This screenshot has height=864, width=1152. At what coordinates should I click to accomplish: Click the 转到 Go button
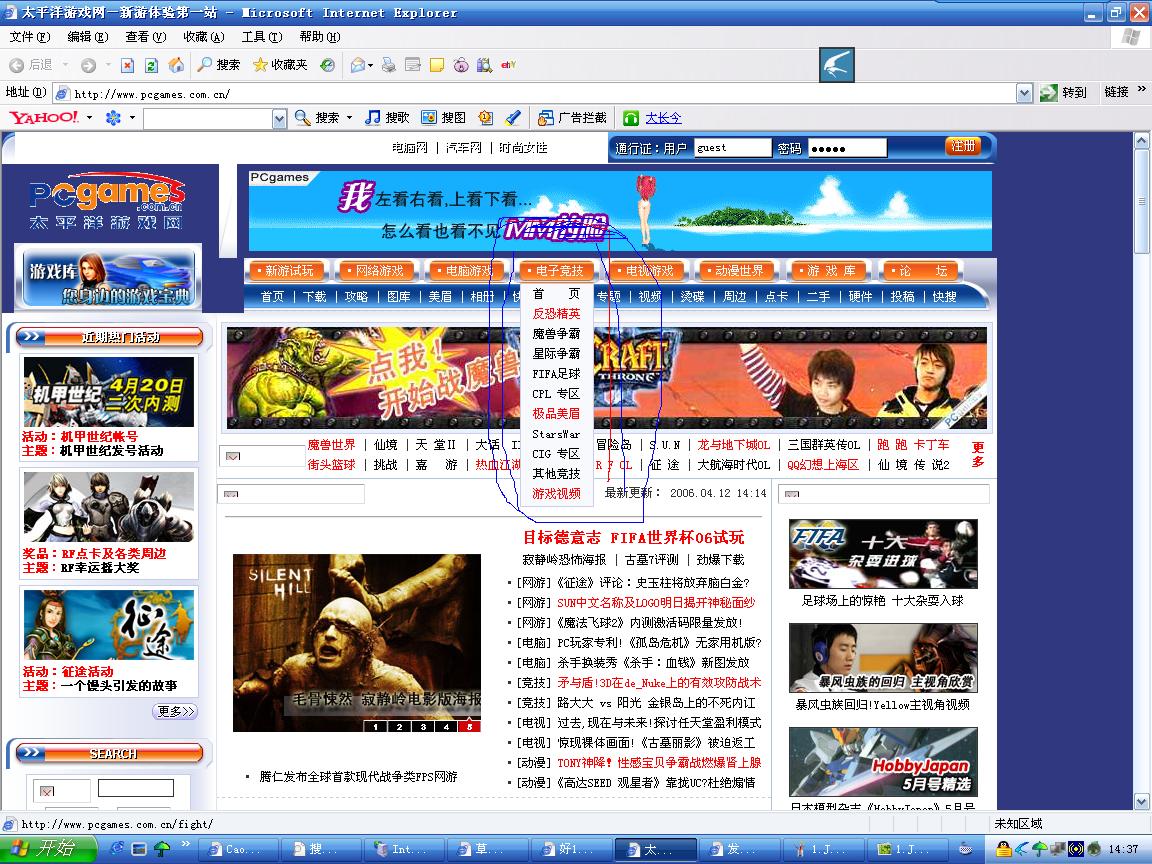1063,93
